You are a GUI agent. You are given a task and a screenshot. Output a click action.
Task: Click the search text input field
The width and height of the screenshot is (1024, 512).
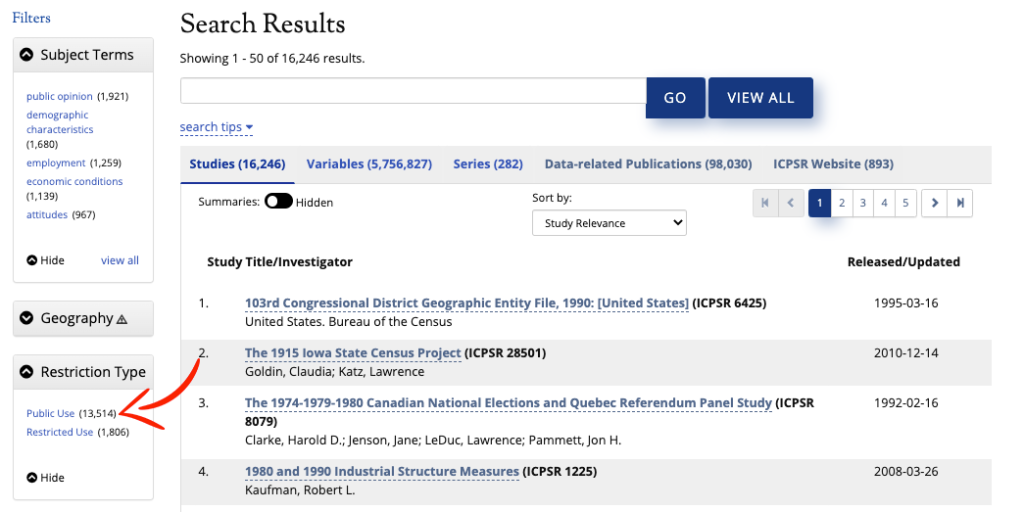point(413,91)
